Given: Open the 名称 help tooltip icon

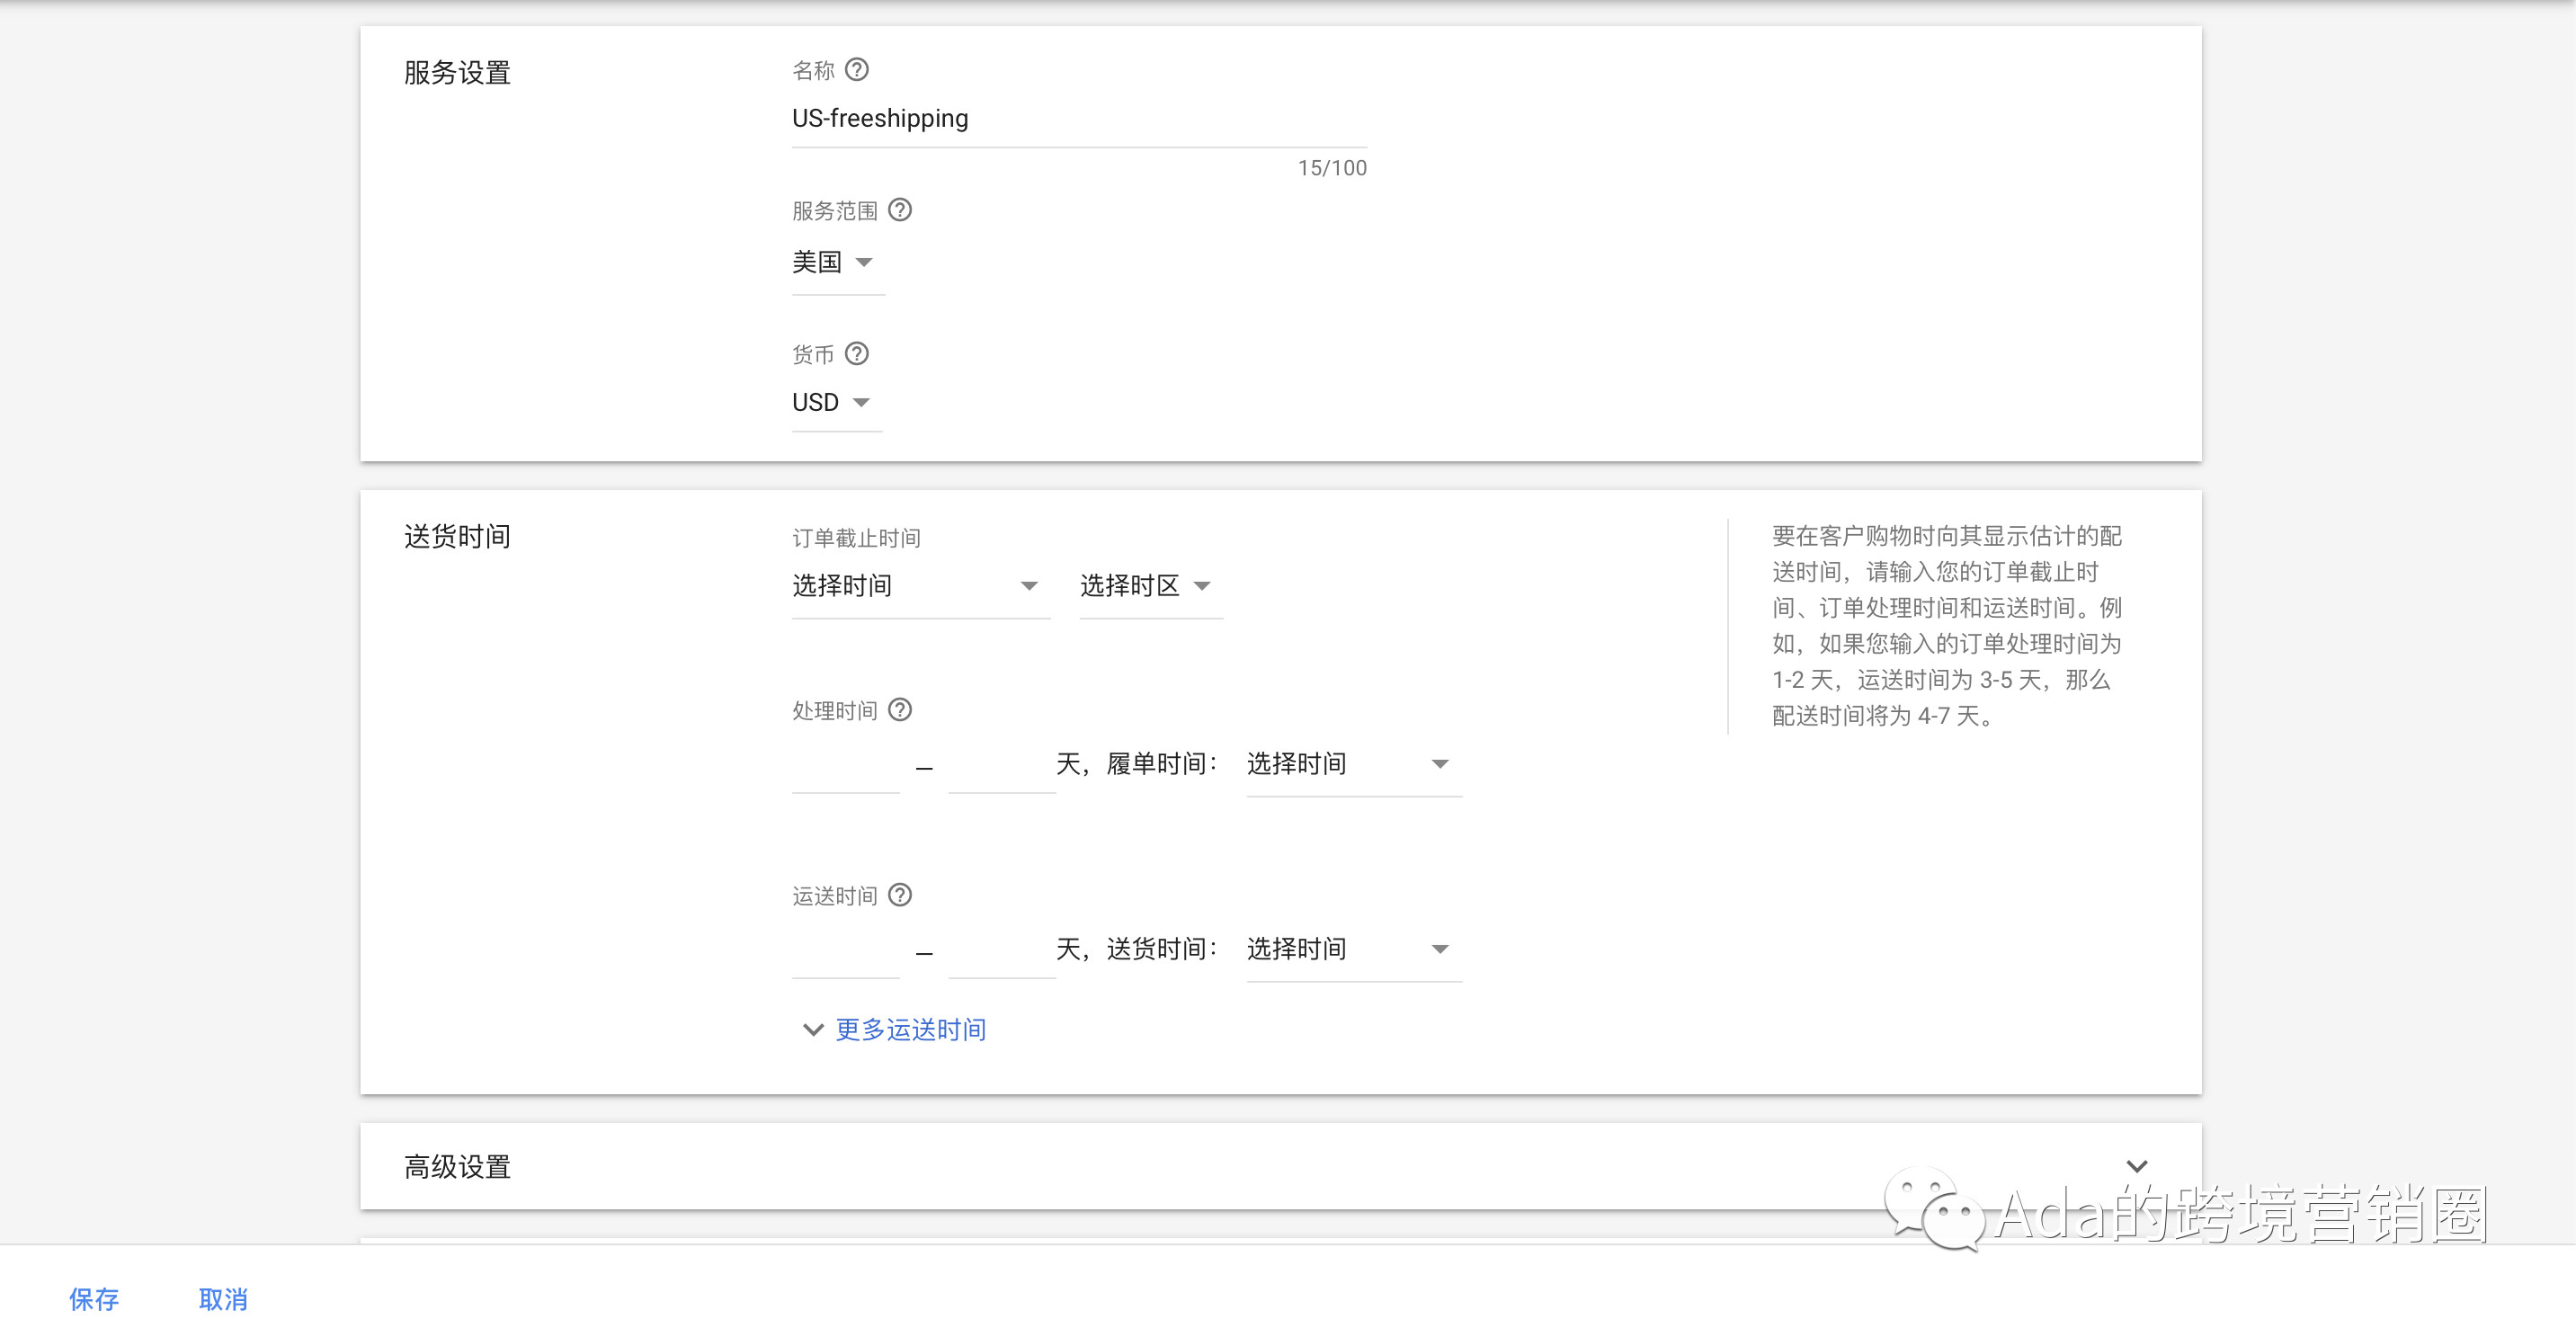Looking at the screenshot, I should tap(858, 70).
